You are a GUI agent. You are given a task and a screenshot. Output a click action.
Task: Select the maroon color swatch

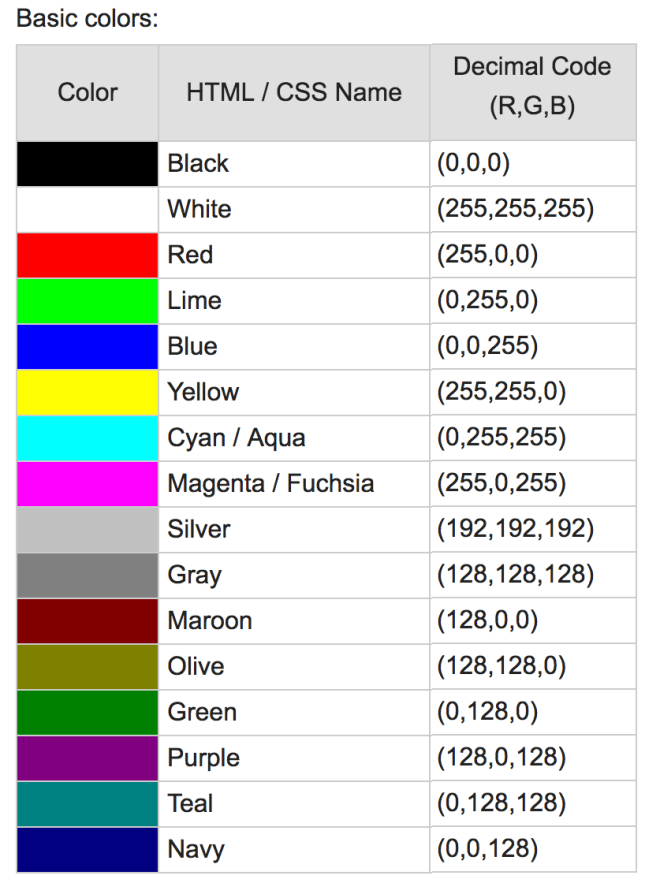coord(88,621)
